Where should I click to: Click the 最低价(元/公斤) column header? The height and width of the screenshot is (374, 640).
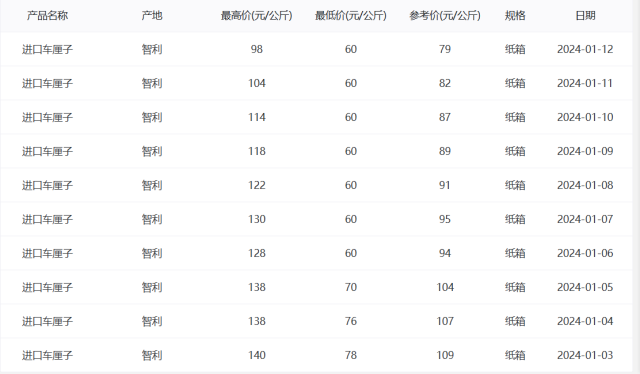pos(351,16)
